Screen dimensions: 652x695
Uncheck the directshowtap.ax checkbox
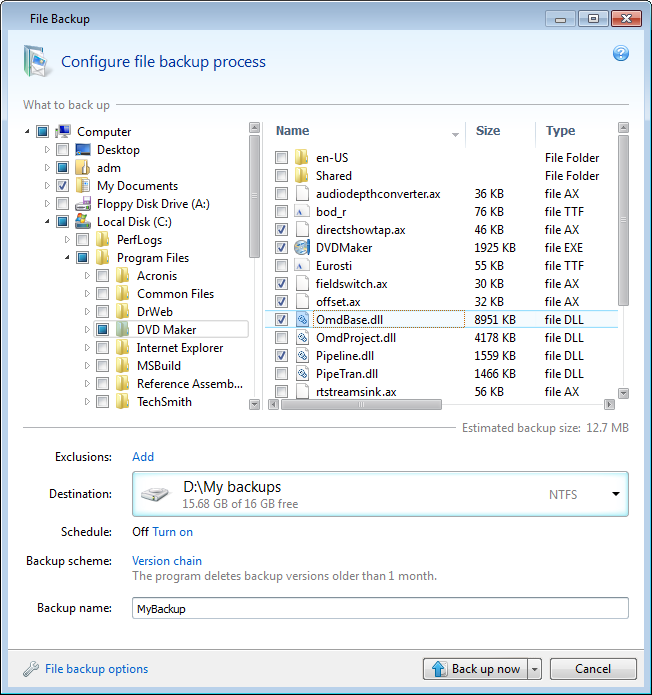[281, 230]
